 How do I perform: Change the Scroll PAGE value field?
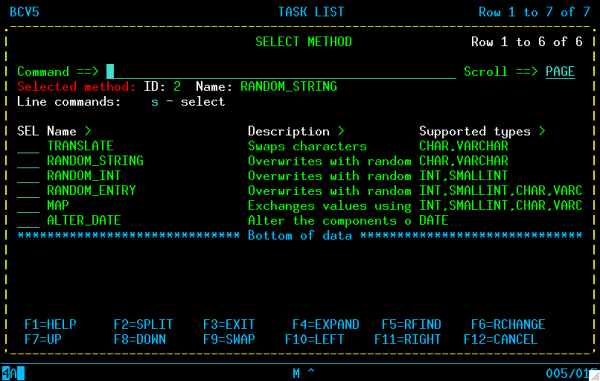pyautogui.click(x=560, y=72)
